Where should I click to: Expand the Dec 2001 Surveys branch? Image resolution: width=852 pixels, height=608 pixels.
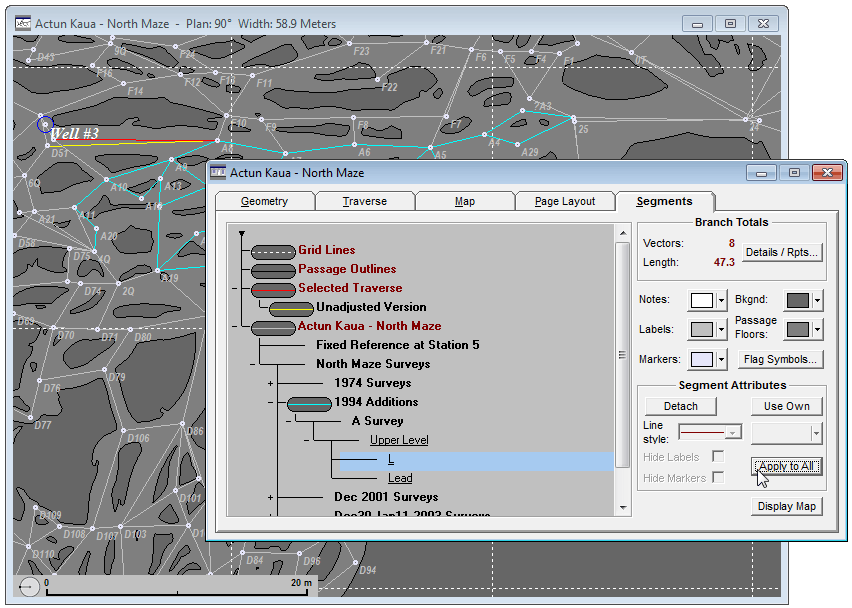270,497
